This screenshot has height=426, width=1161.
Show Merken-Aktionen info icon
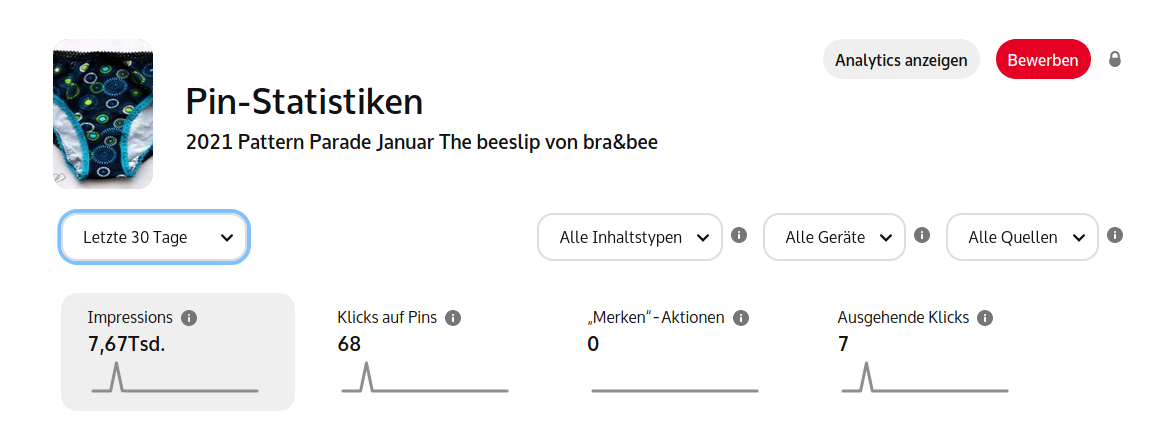click(x=740, y=319)
